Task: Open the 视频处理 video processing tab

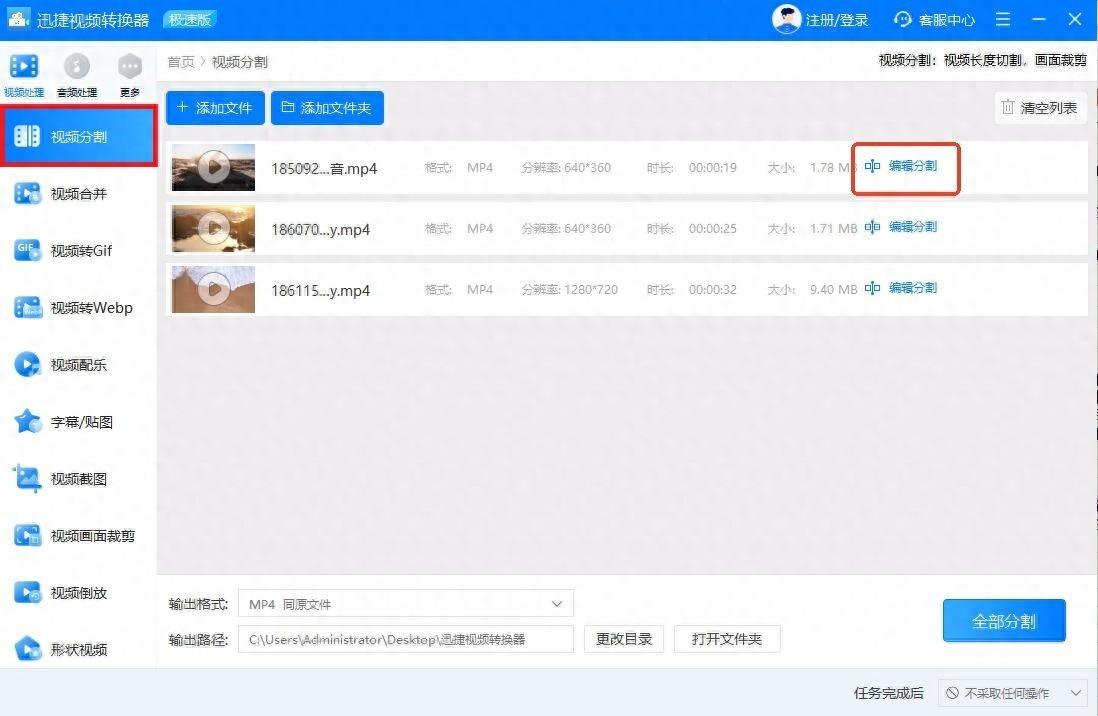Action: pos(24,74)
